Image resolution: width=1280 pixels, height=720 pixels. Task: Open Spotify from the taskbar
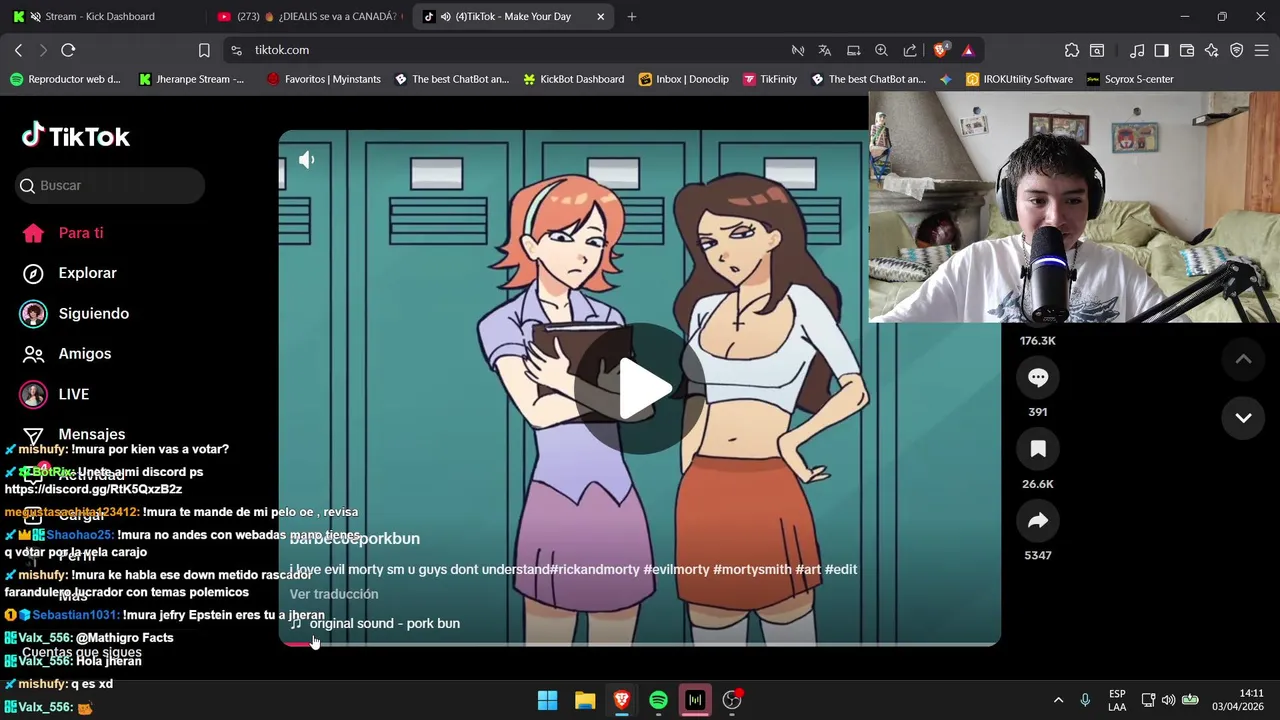658,700
